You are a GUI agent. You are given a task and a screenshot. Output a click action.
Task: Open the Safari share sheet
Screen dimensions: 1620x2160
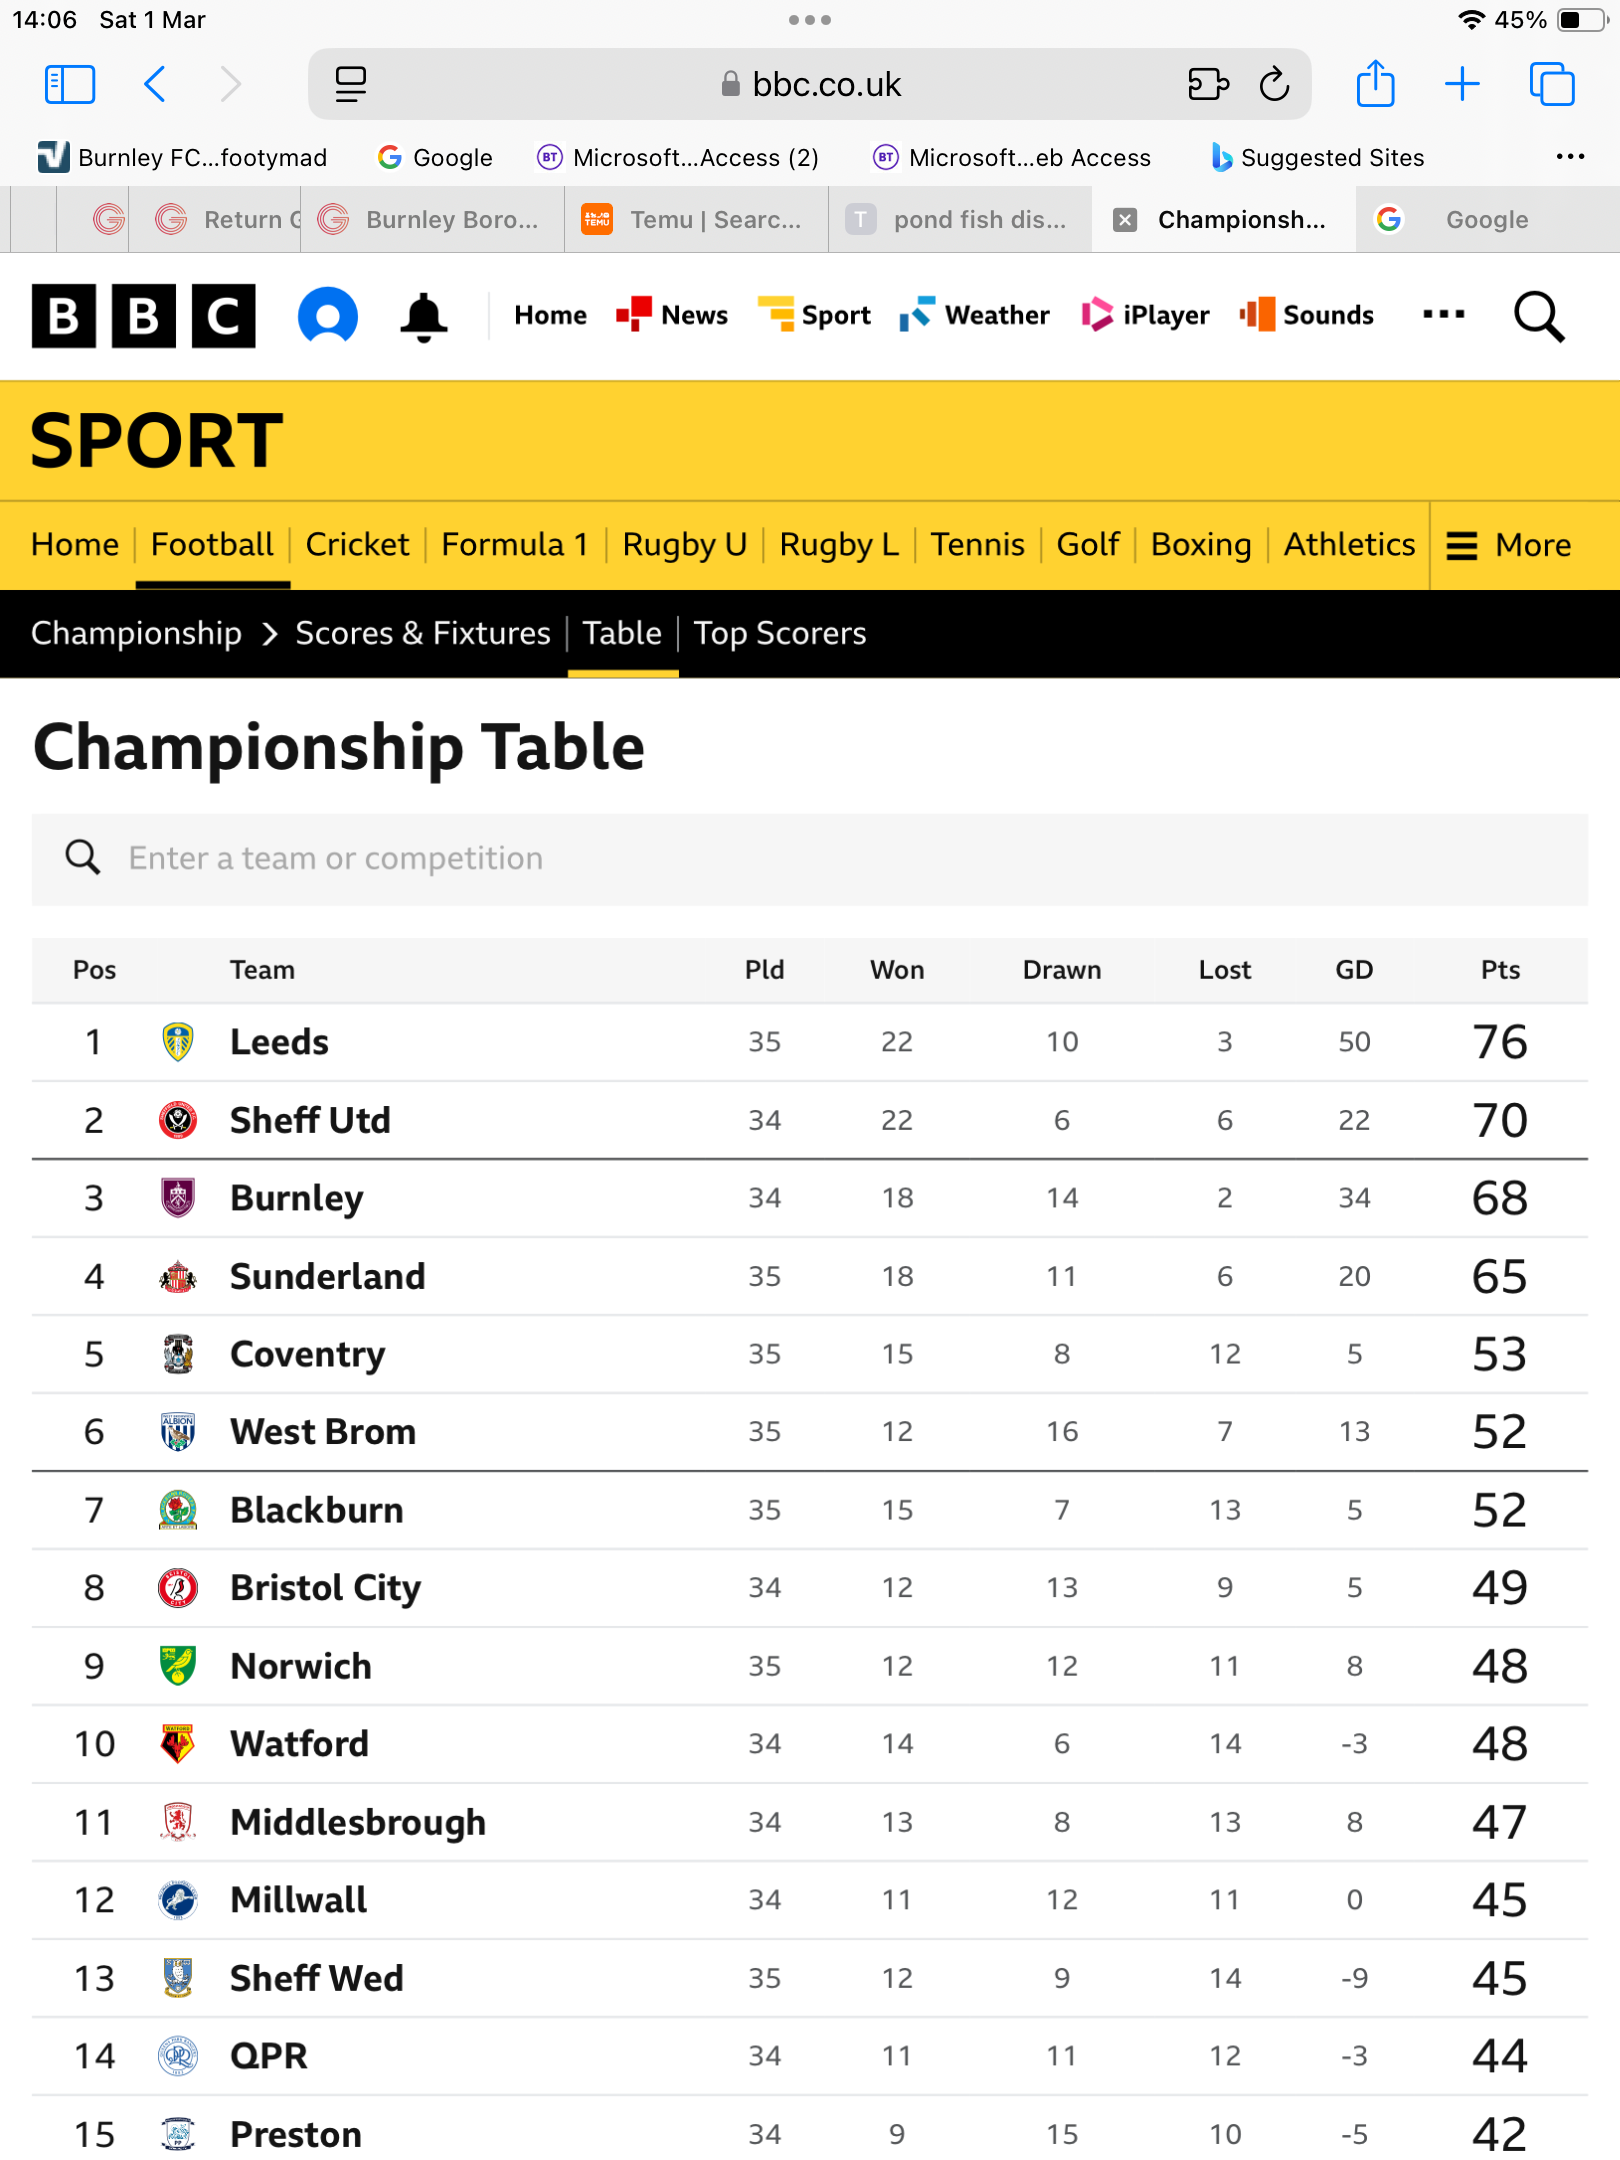click(1375, 84)
